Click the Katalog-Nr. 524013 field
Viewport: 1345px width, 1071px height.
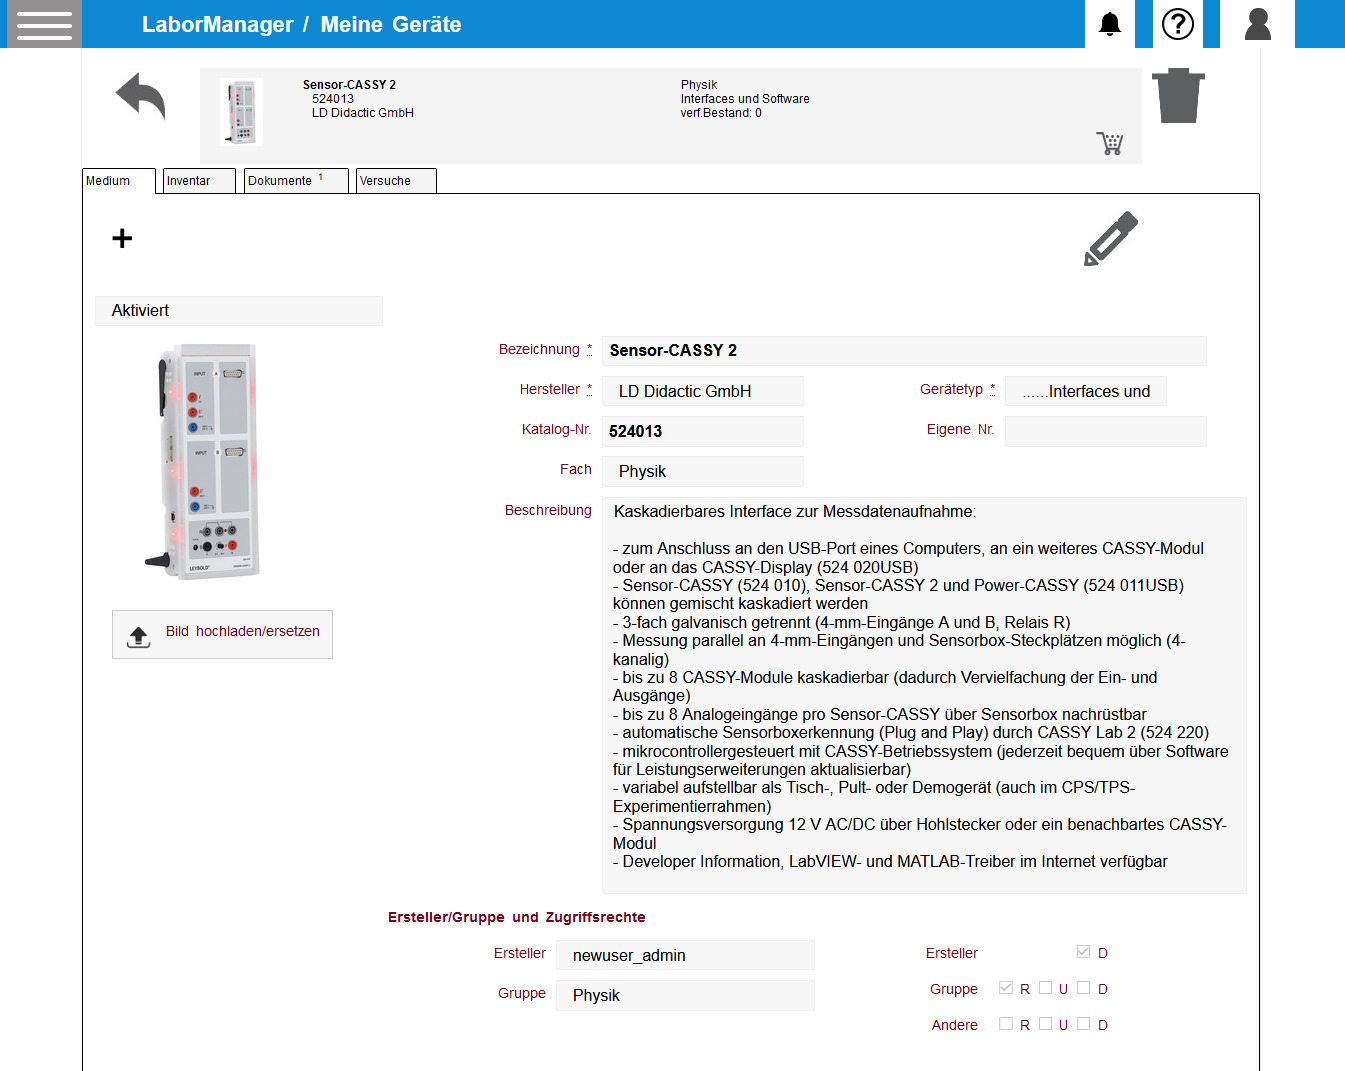point(703,431)
